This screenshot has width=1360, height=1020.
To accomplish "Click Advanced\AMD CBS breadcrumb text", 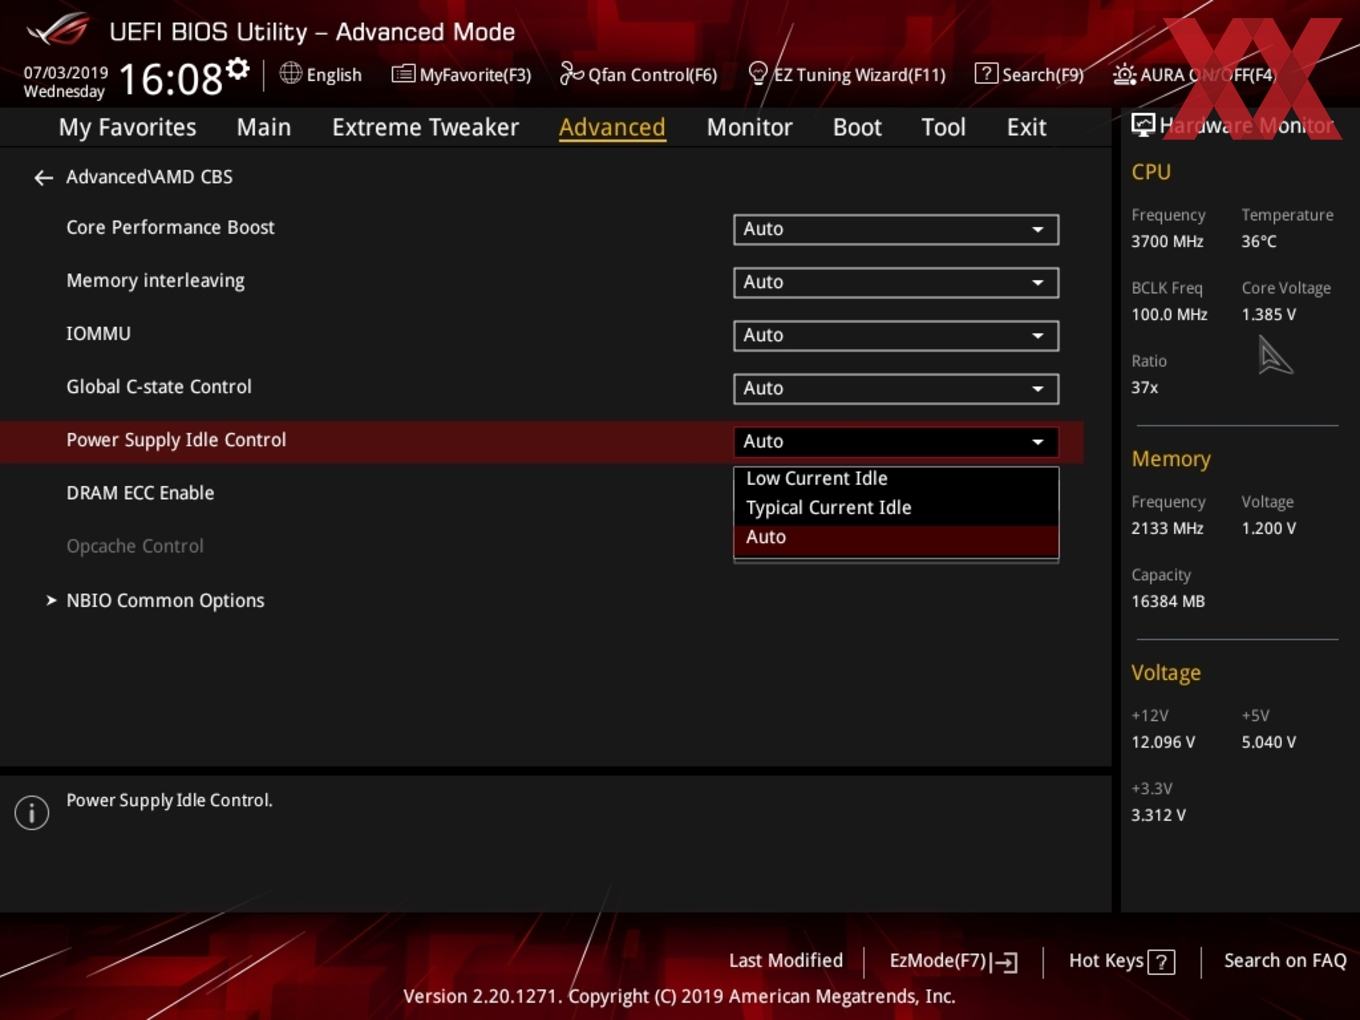I will click(x=149, y=177).
